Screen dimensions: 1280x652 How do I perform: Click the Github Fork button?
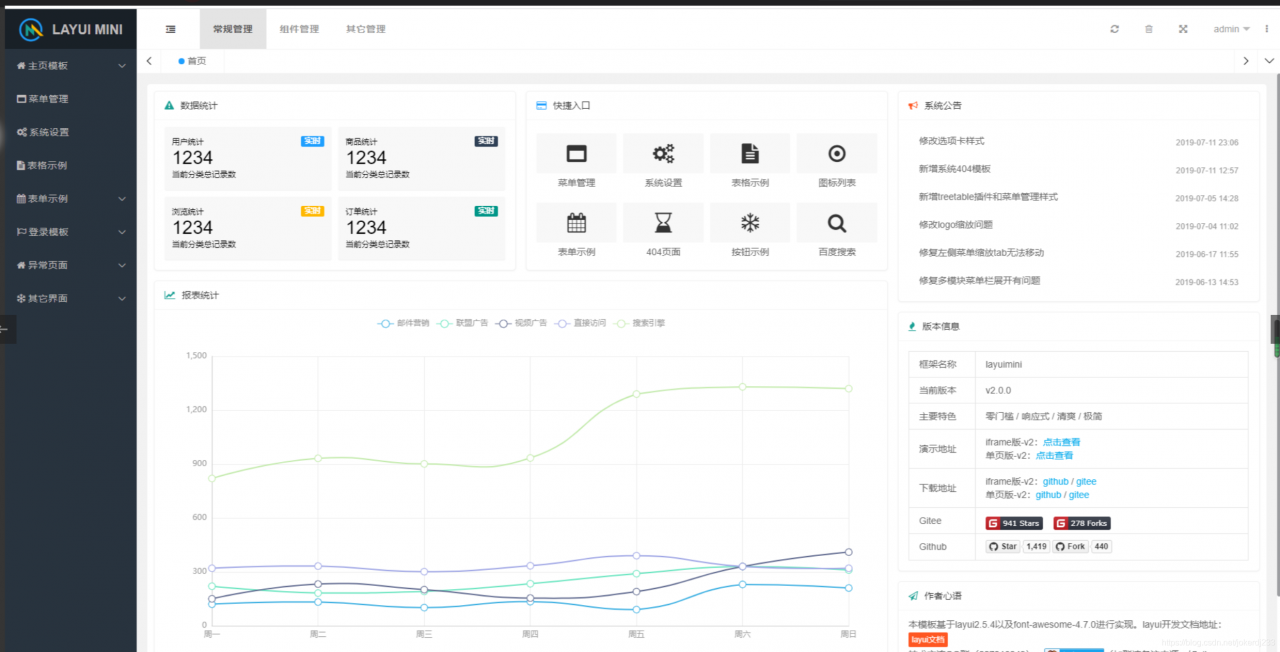[x=1070, y=547]
